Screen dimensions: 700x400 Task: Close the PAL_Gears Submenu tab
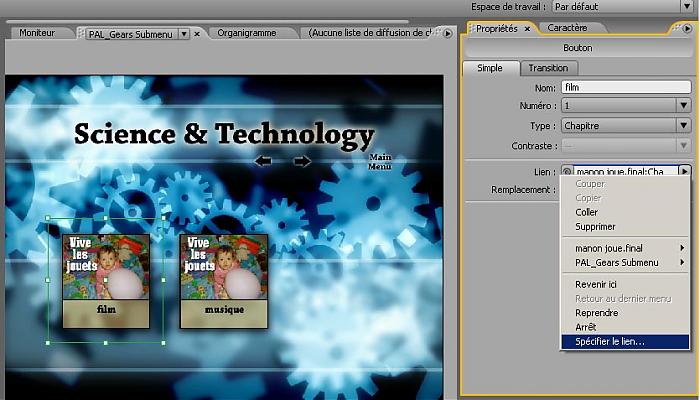[x=197, y=34]
